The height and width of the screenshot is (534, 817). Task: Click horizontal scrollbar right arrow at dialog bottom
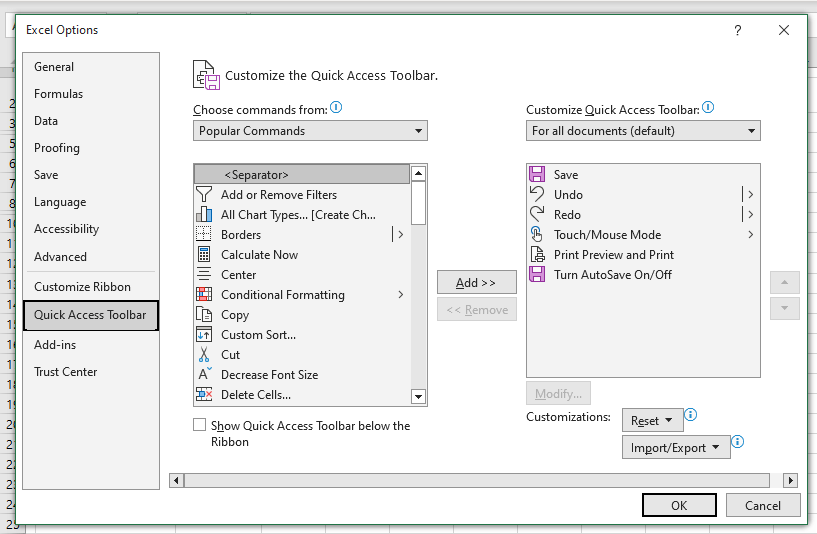click(790, 480)
